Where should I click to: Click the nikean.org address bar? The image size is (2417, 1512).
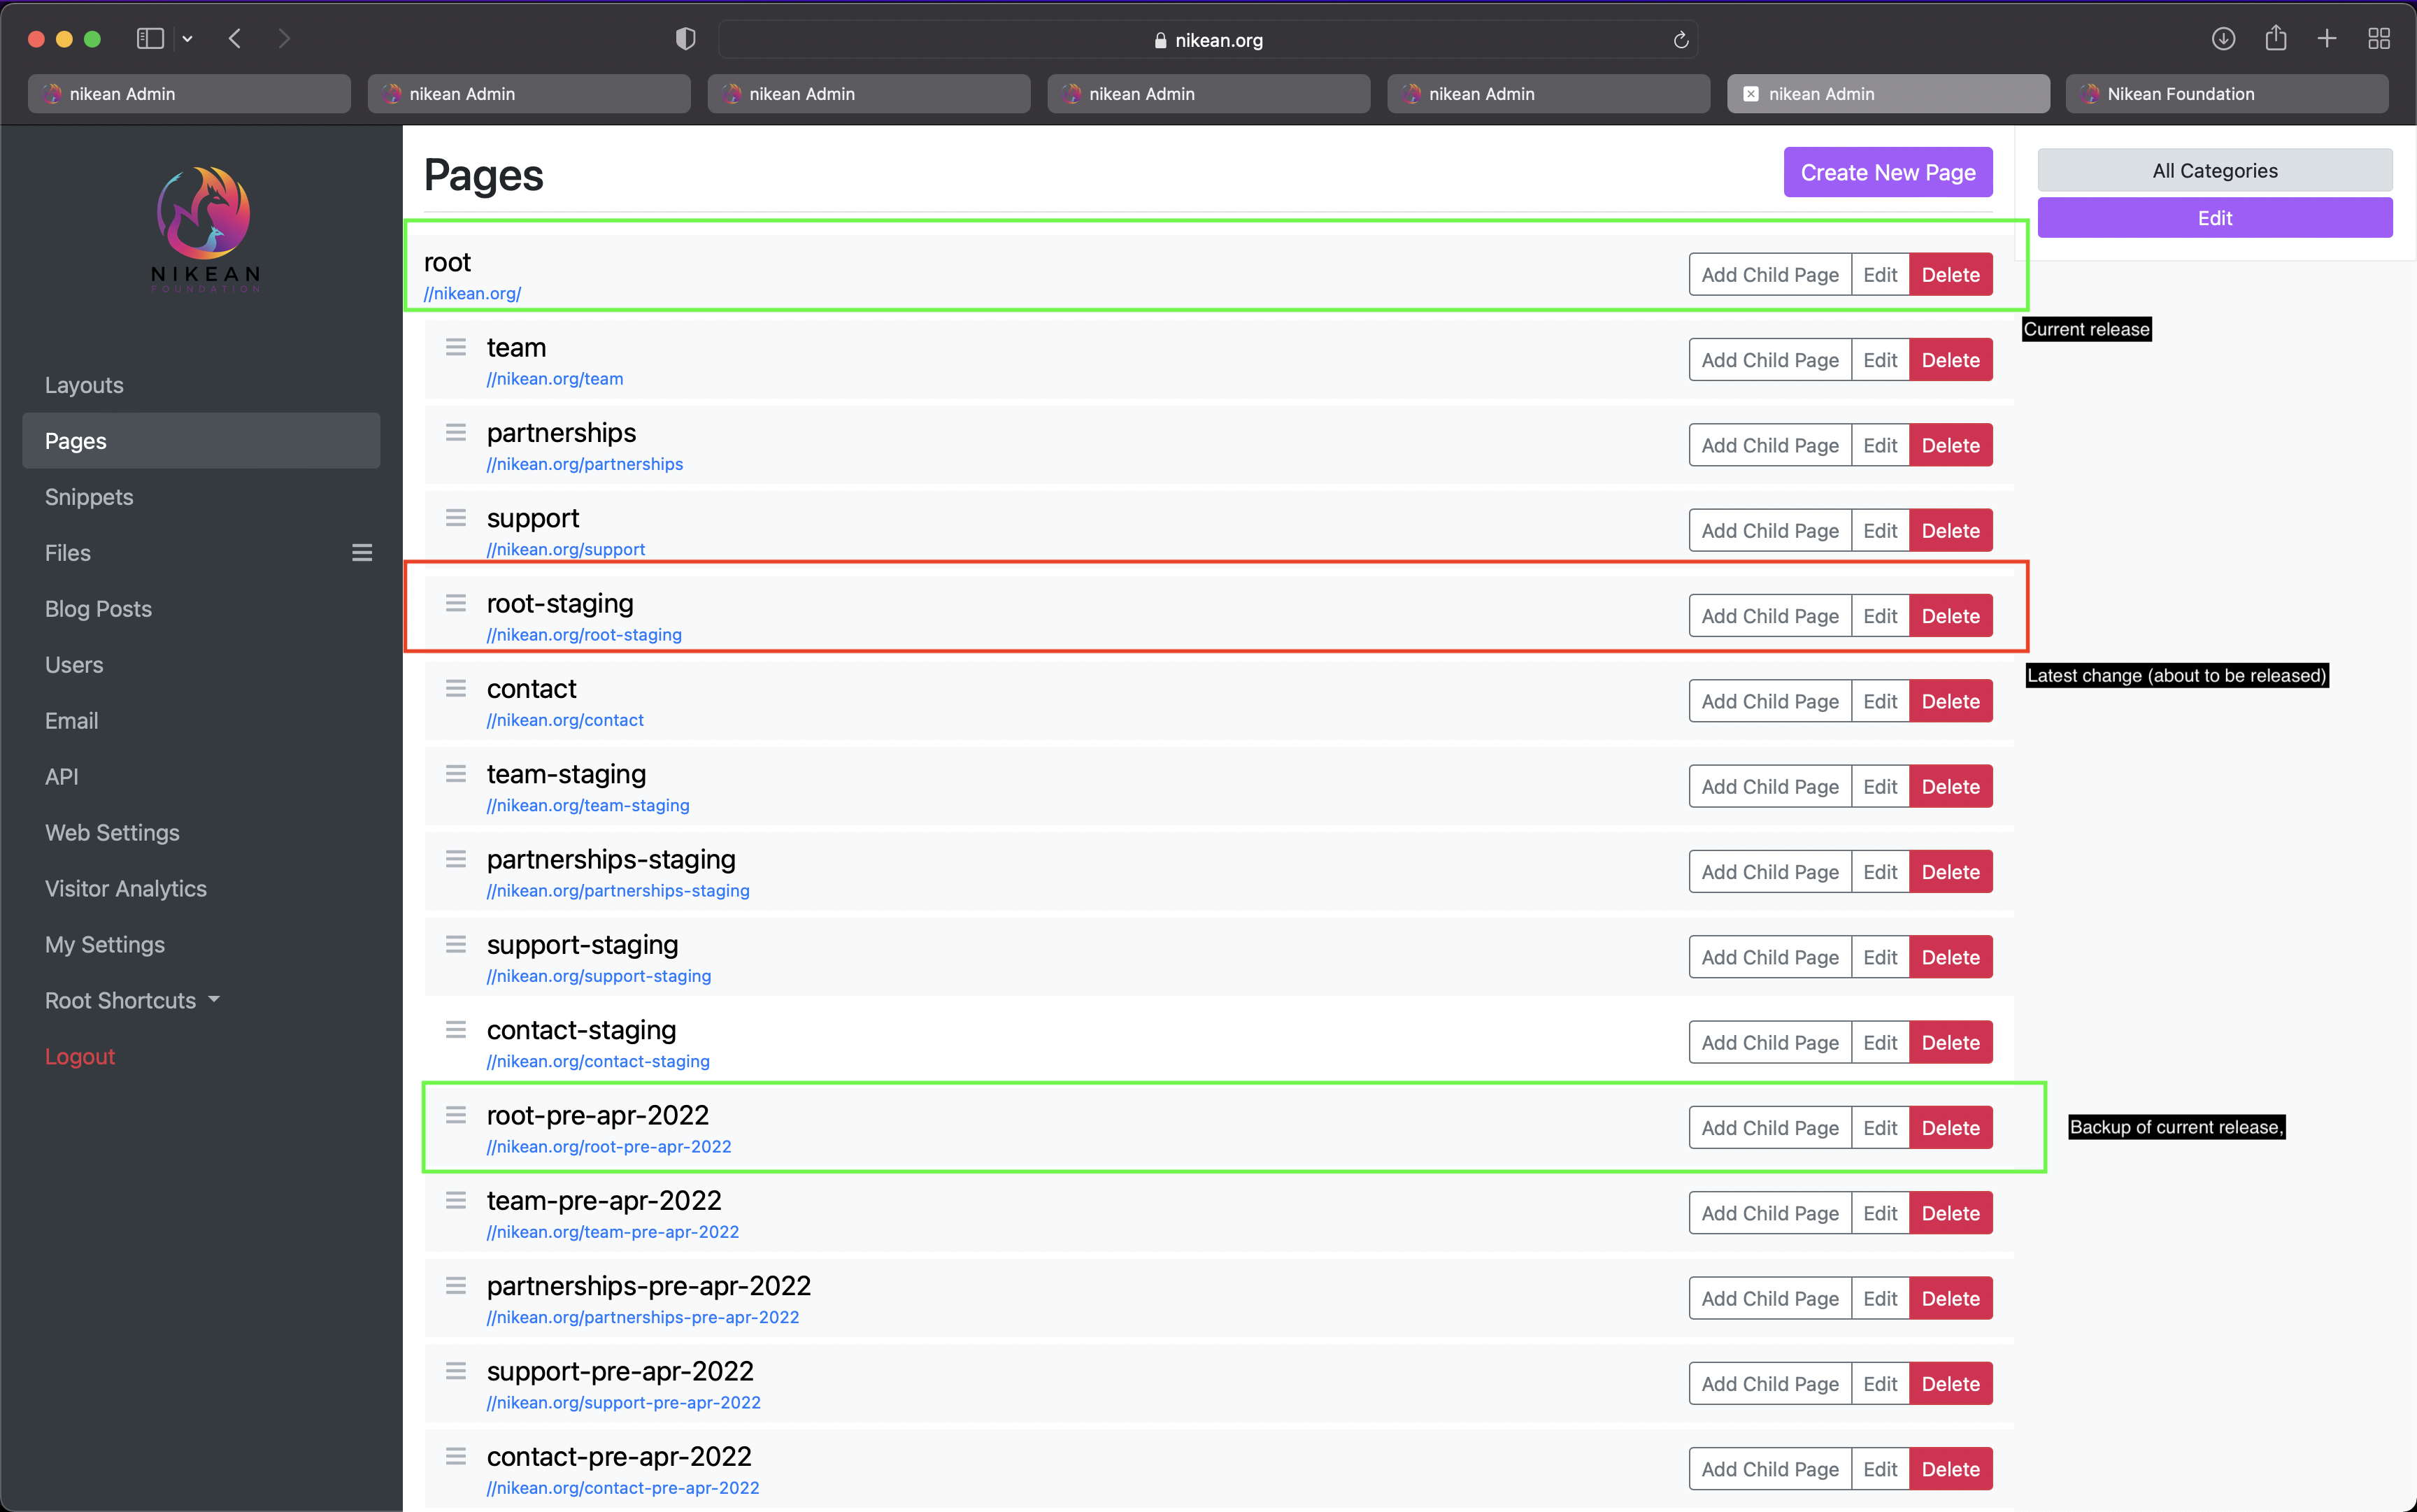pos(1208,40)
